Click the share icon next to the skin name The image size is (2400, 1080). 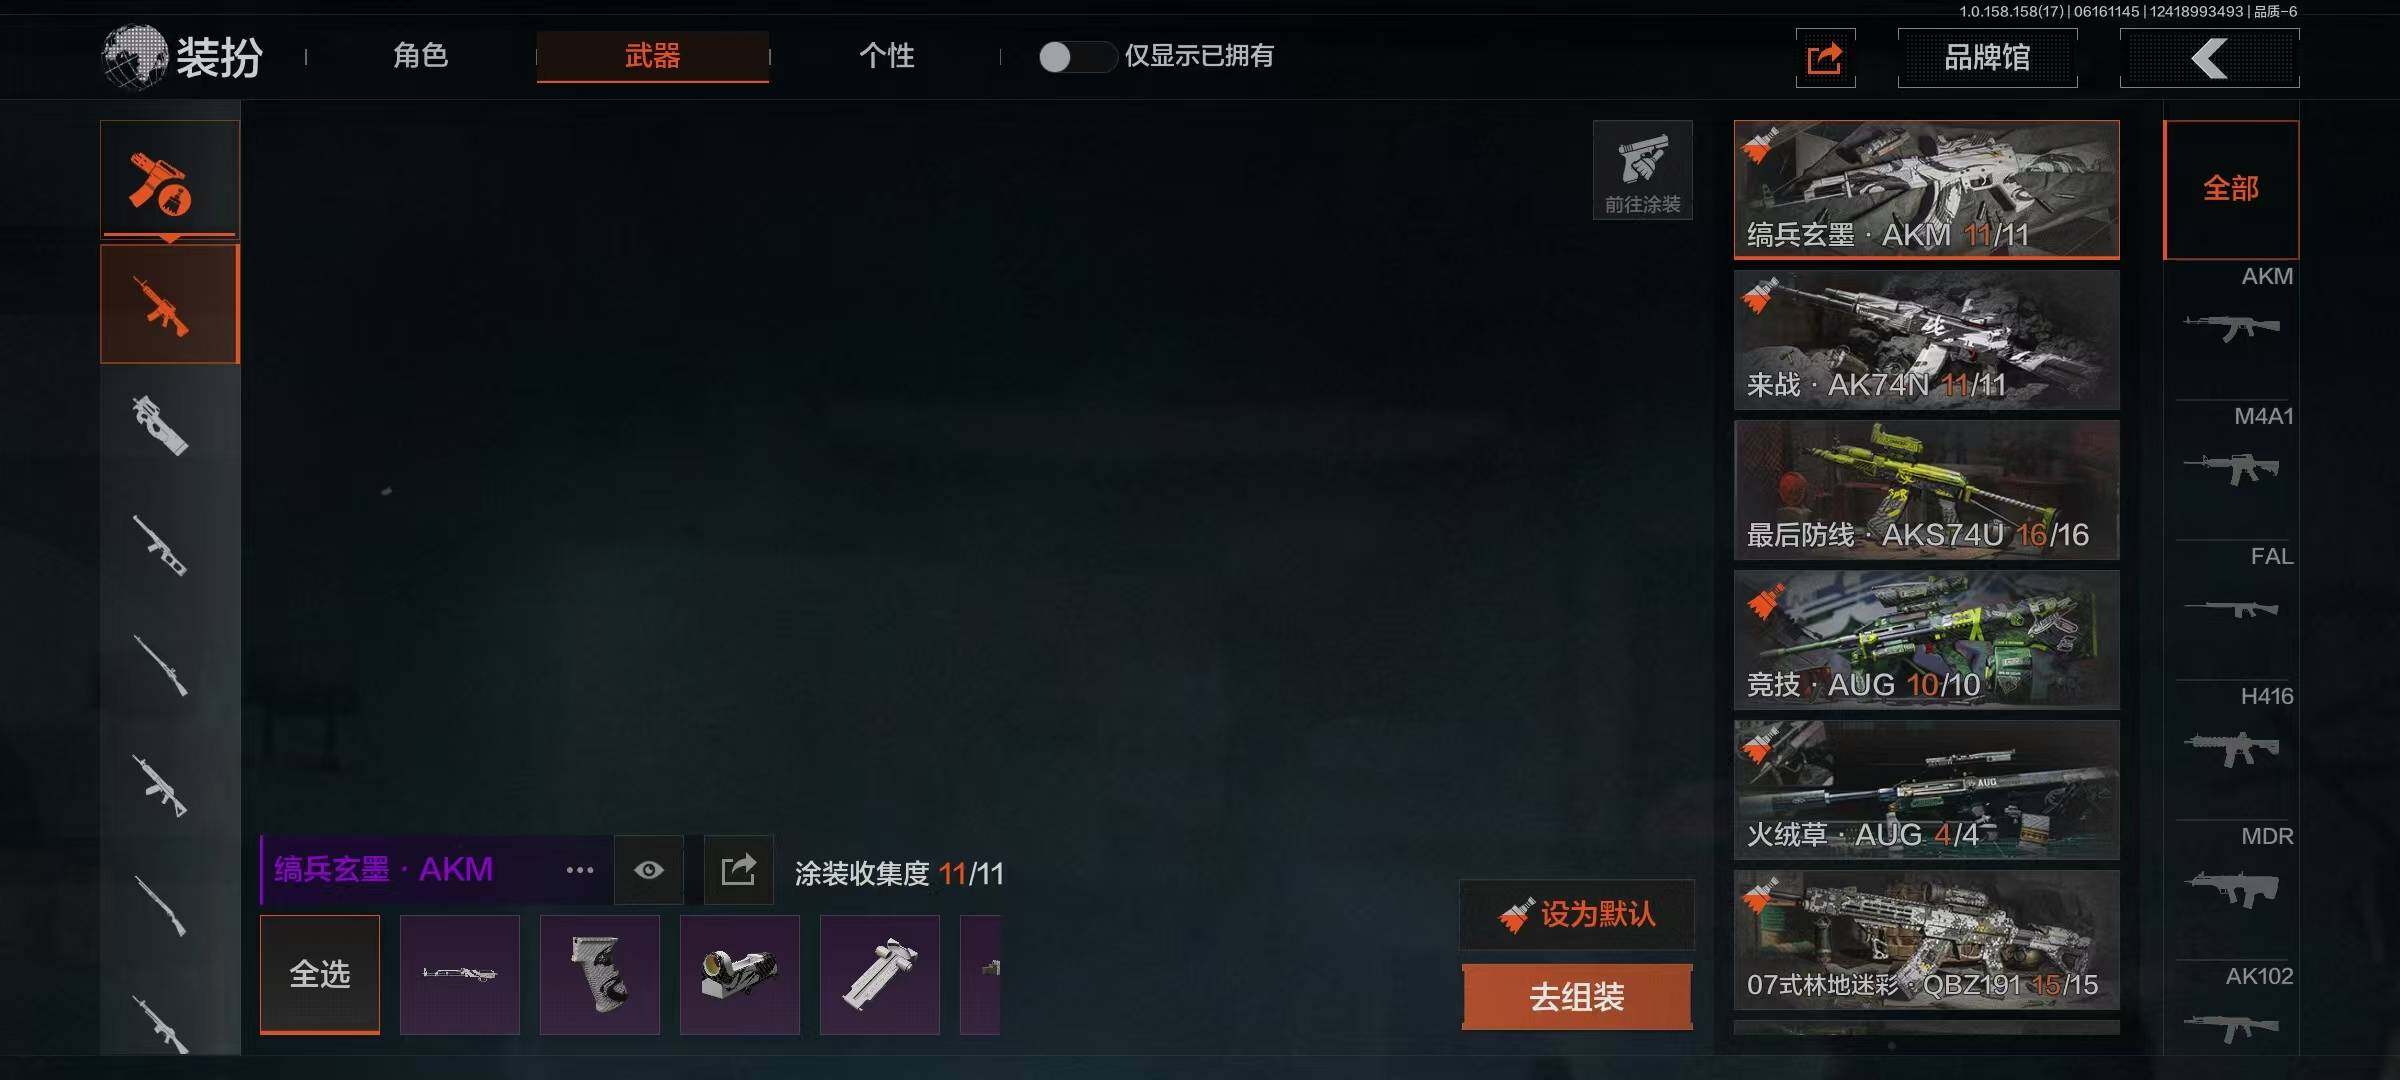[x=738, y=870]
